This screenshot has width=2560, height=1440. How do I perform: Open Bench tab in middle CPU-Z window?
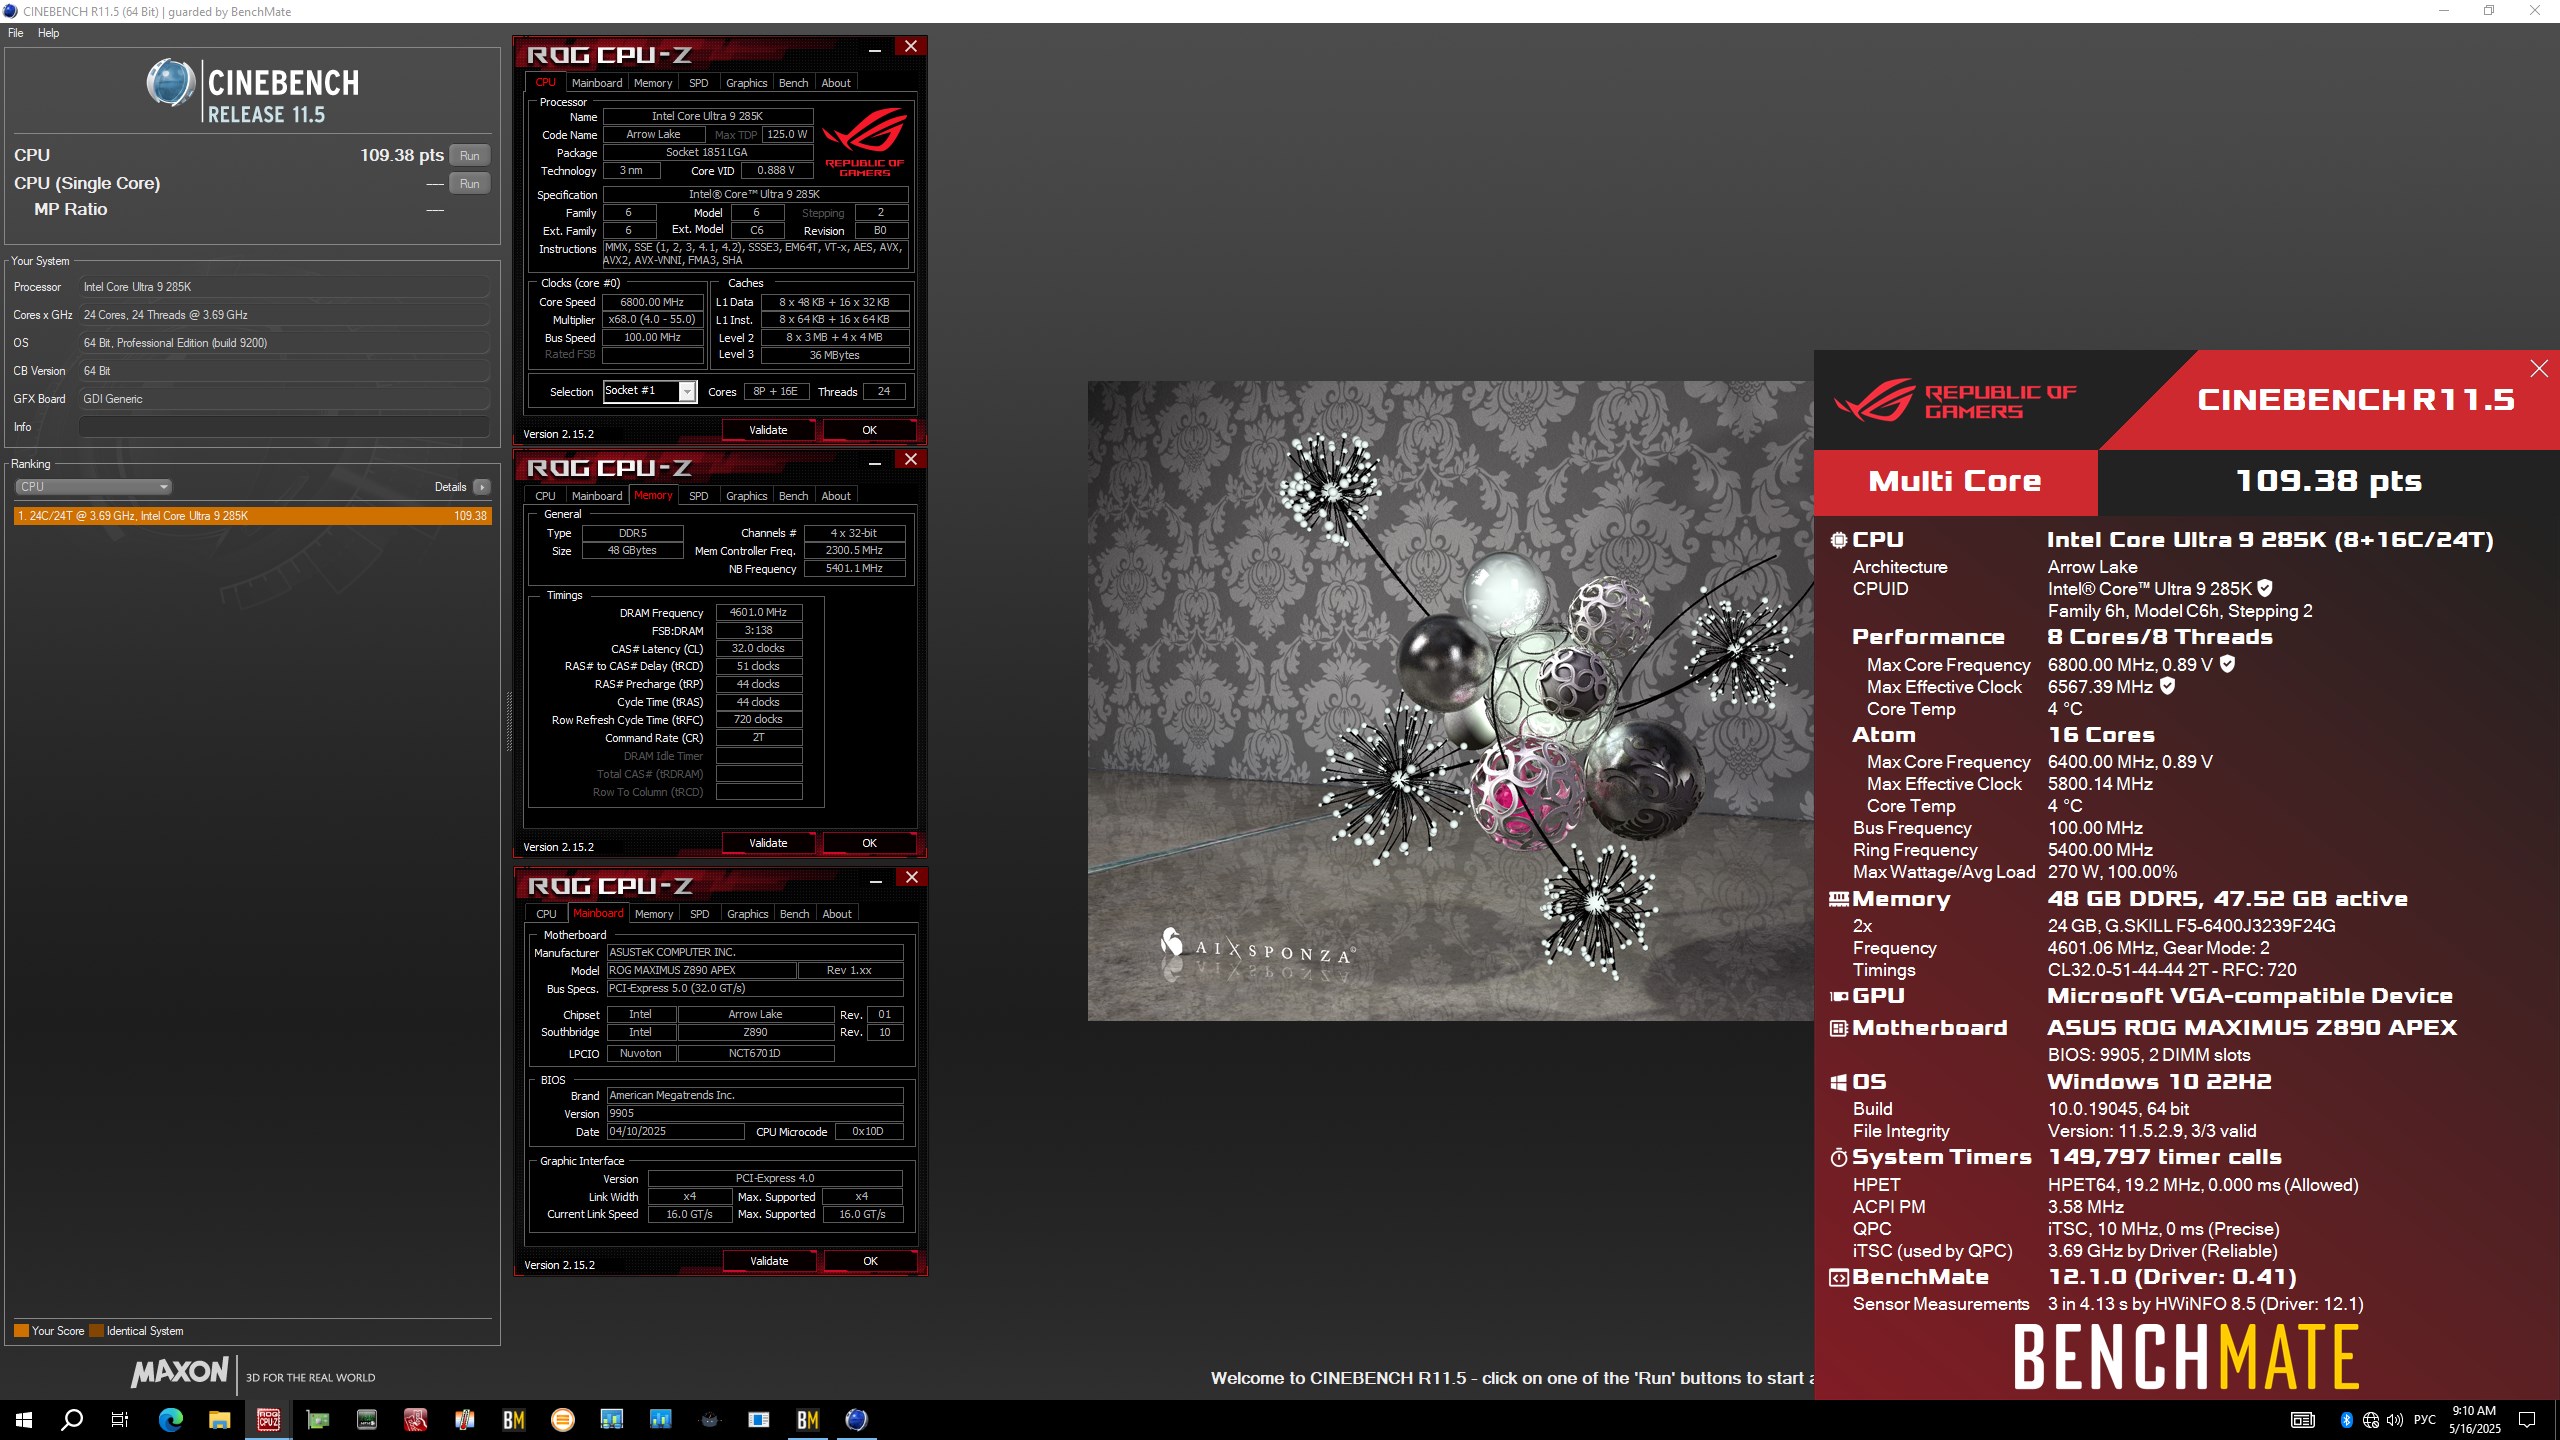coord(793,496)
